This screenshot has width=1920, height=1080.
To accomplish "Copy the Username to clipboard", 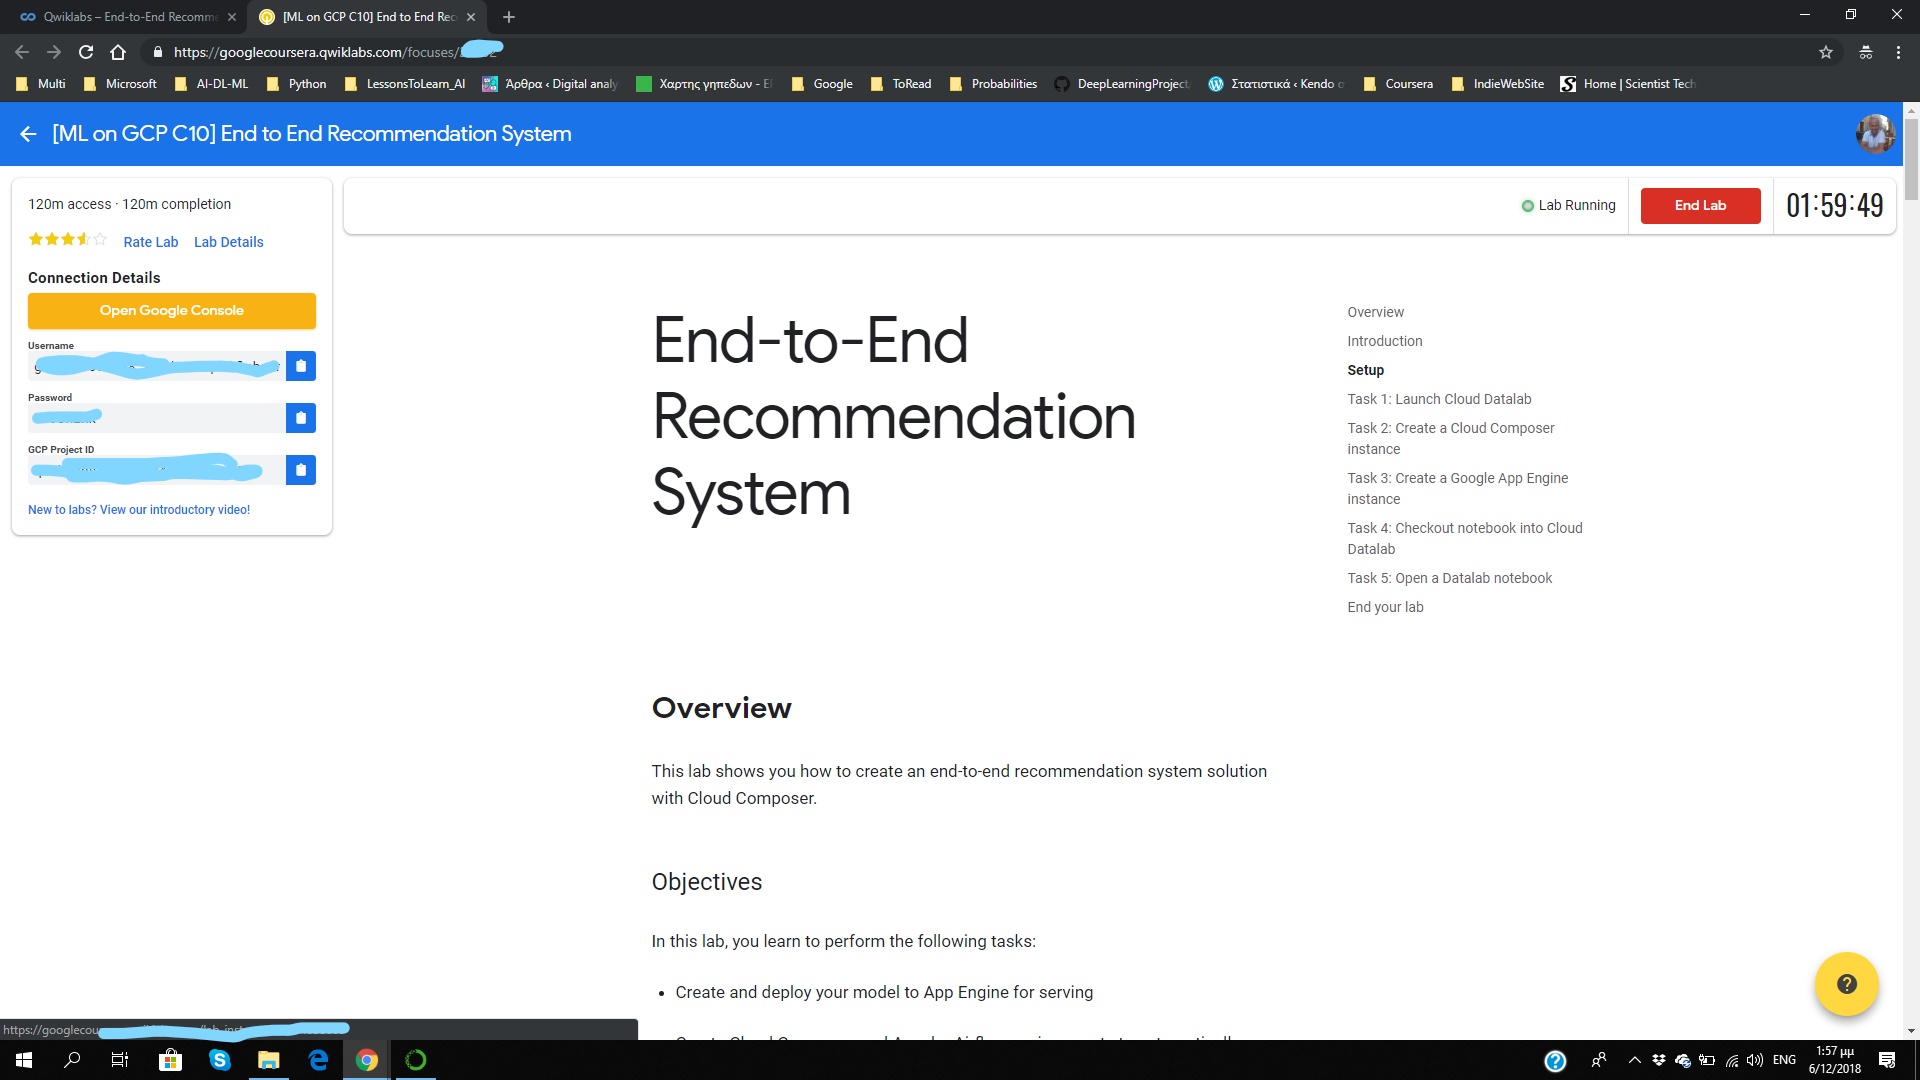I will pyautogui.click(x=300, y=366).
